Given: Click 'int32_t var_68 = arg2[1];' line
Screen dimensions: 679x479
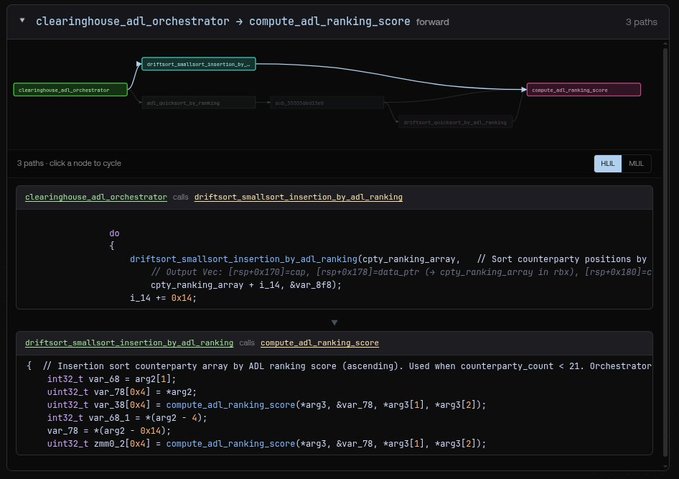Looking at the screenshot, I should click(x=112, y=379).
